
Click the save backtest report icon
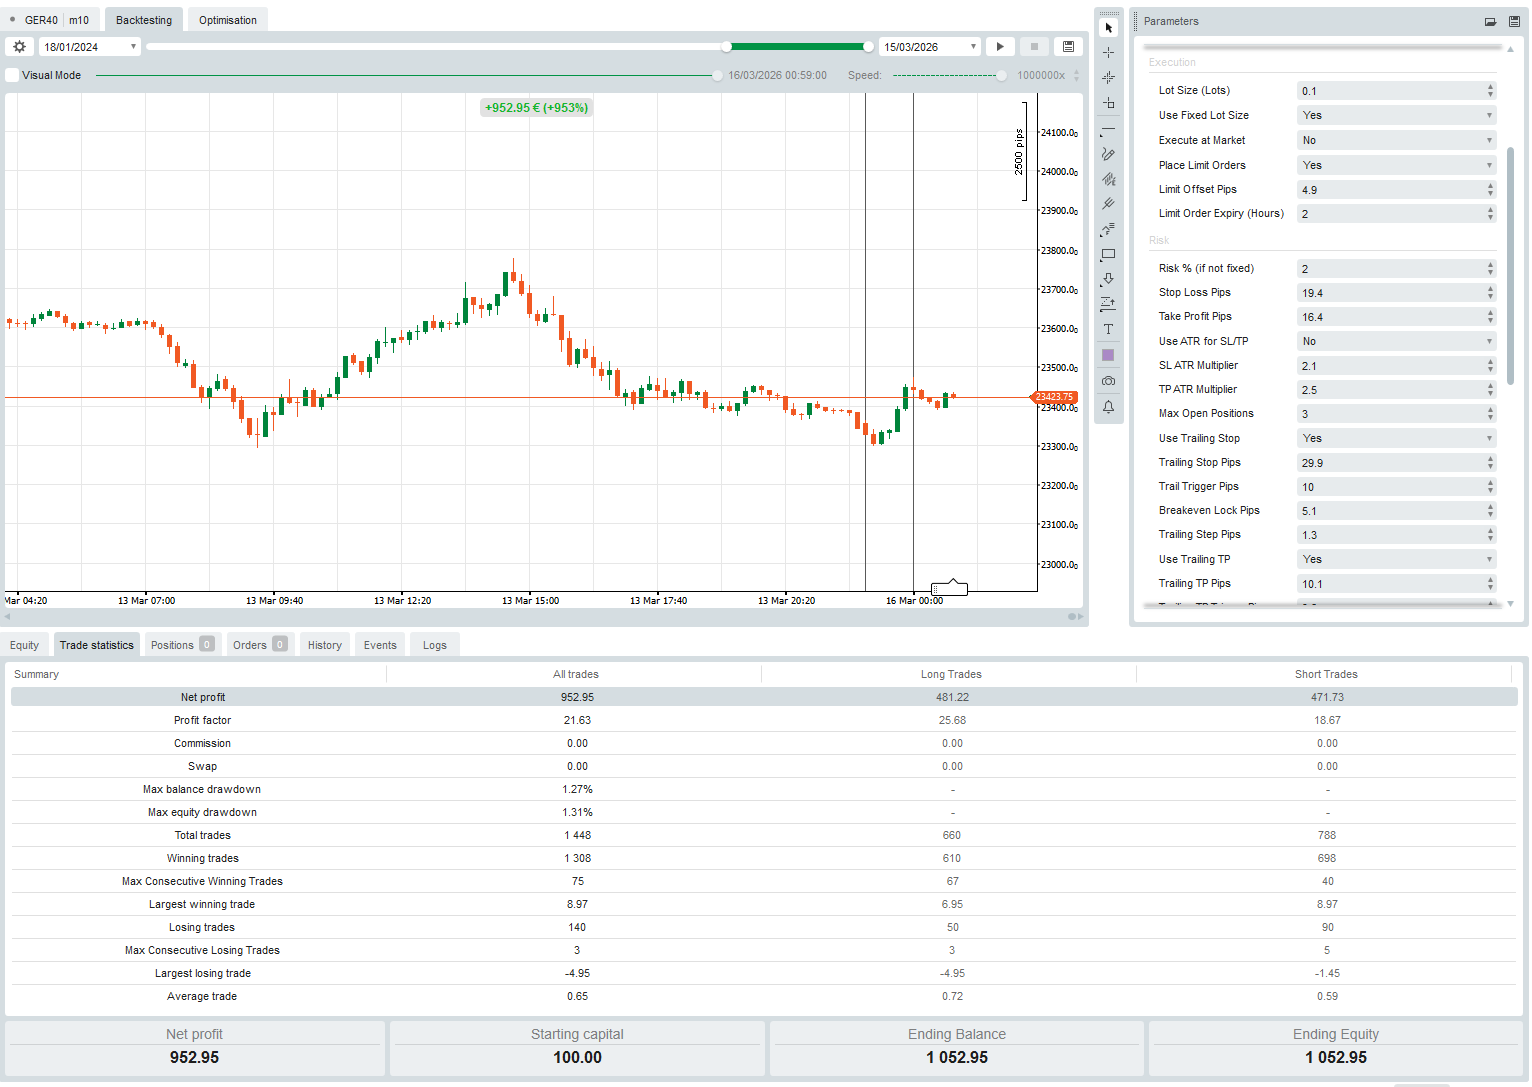(1068, 47)
